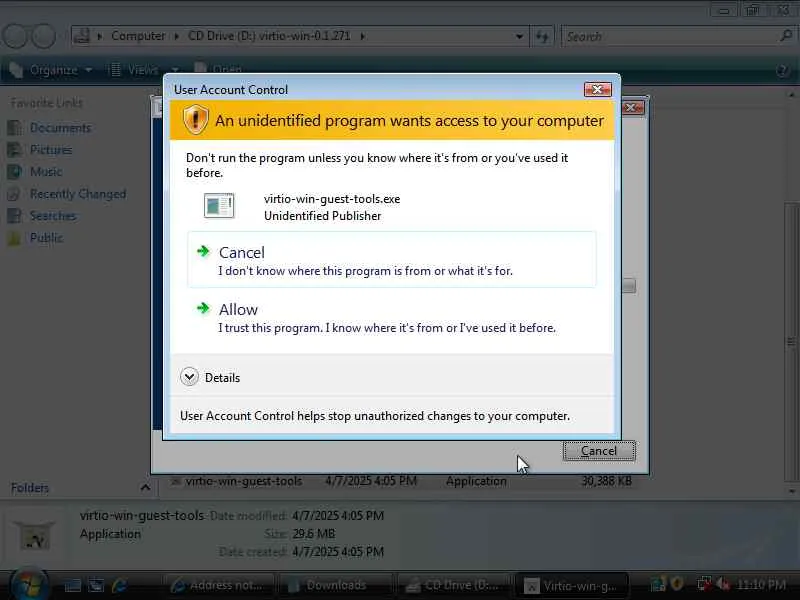
Task: Click the Public folder icon in sidebar
Action: pyautogui.click(x=15, y=238)
